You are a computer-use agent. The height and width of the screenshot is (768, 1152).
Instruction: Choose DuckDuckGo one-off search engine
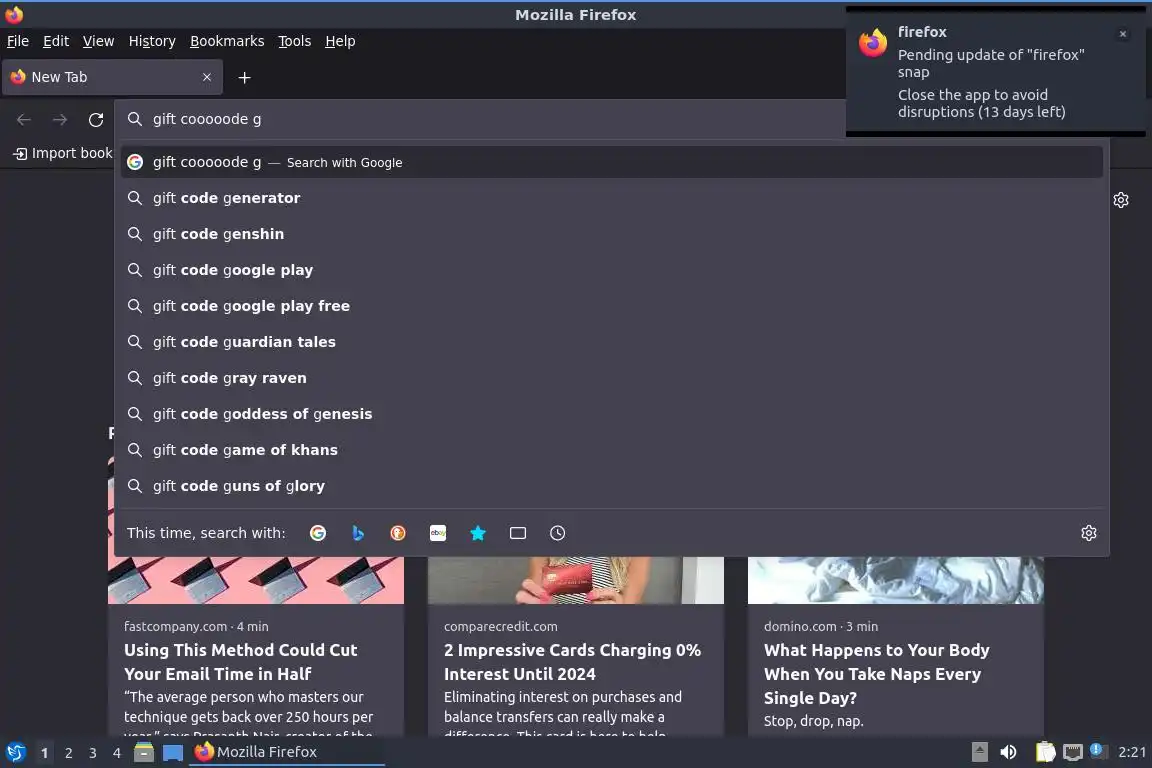pyautogui.click(x=397, y=533)
